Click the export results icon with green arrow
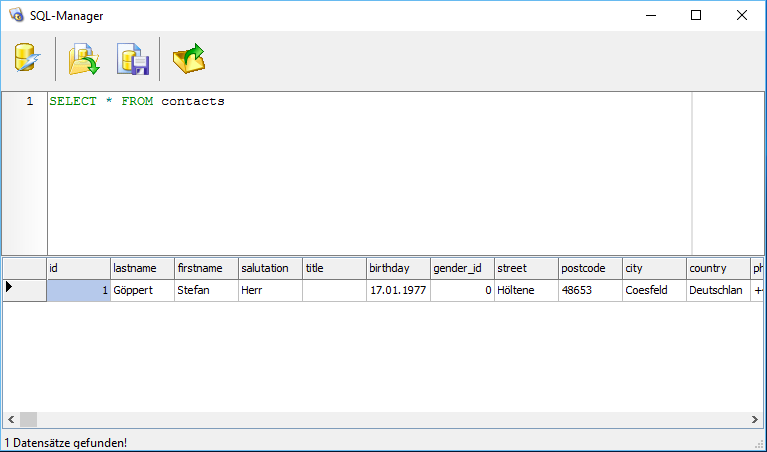767x452 pixels. click(188, 60)
